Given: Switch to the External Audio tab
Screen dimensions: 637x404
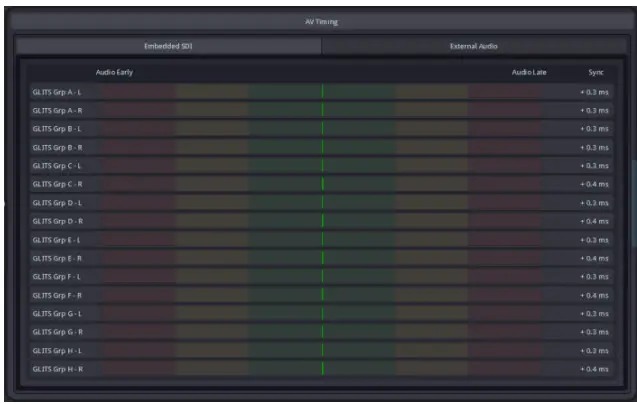Looking at the screenshot, I should tap(474, 46).
